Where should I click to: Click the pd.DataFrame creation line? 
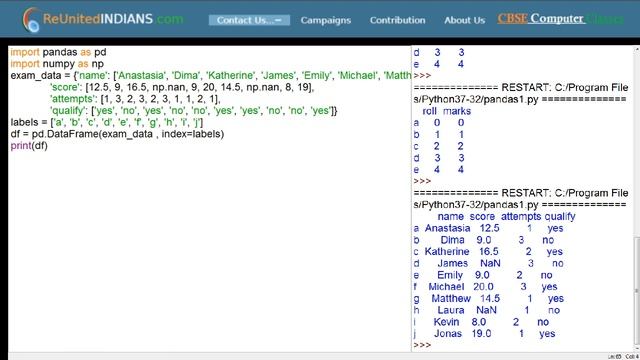point(117,134)
